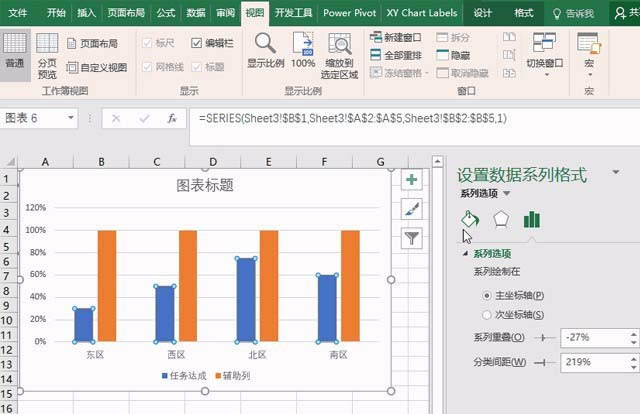Open the Name Box dropdown arrow

click(x=89, y=118)
